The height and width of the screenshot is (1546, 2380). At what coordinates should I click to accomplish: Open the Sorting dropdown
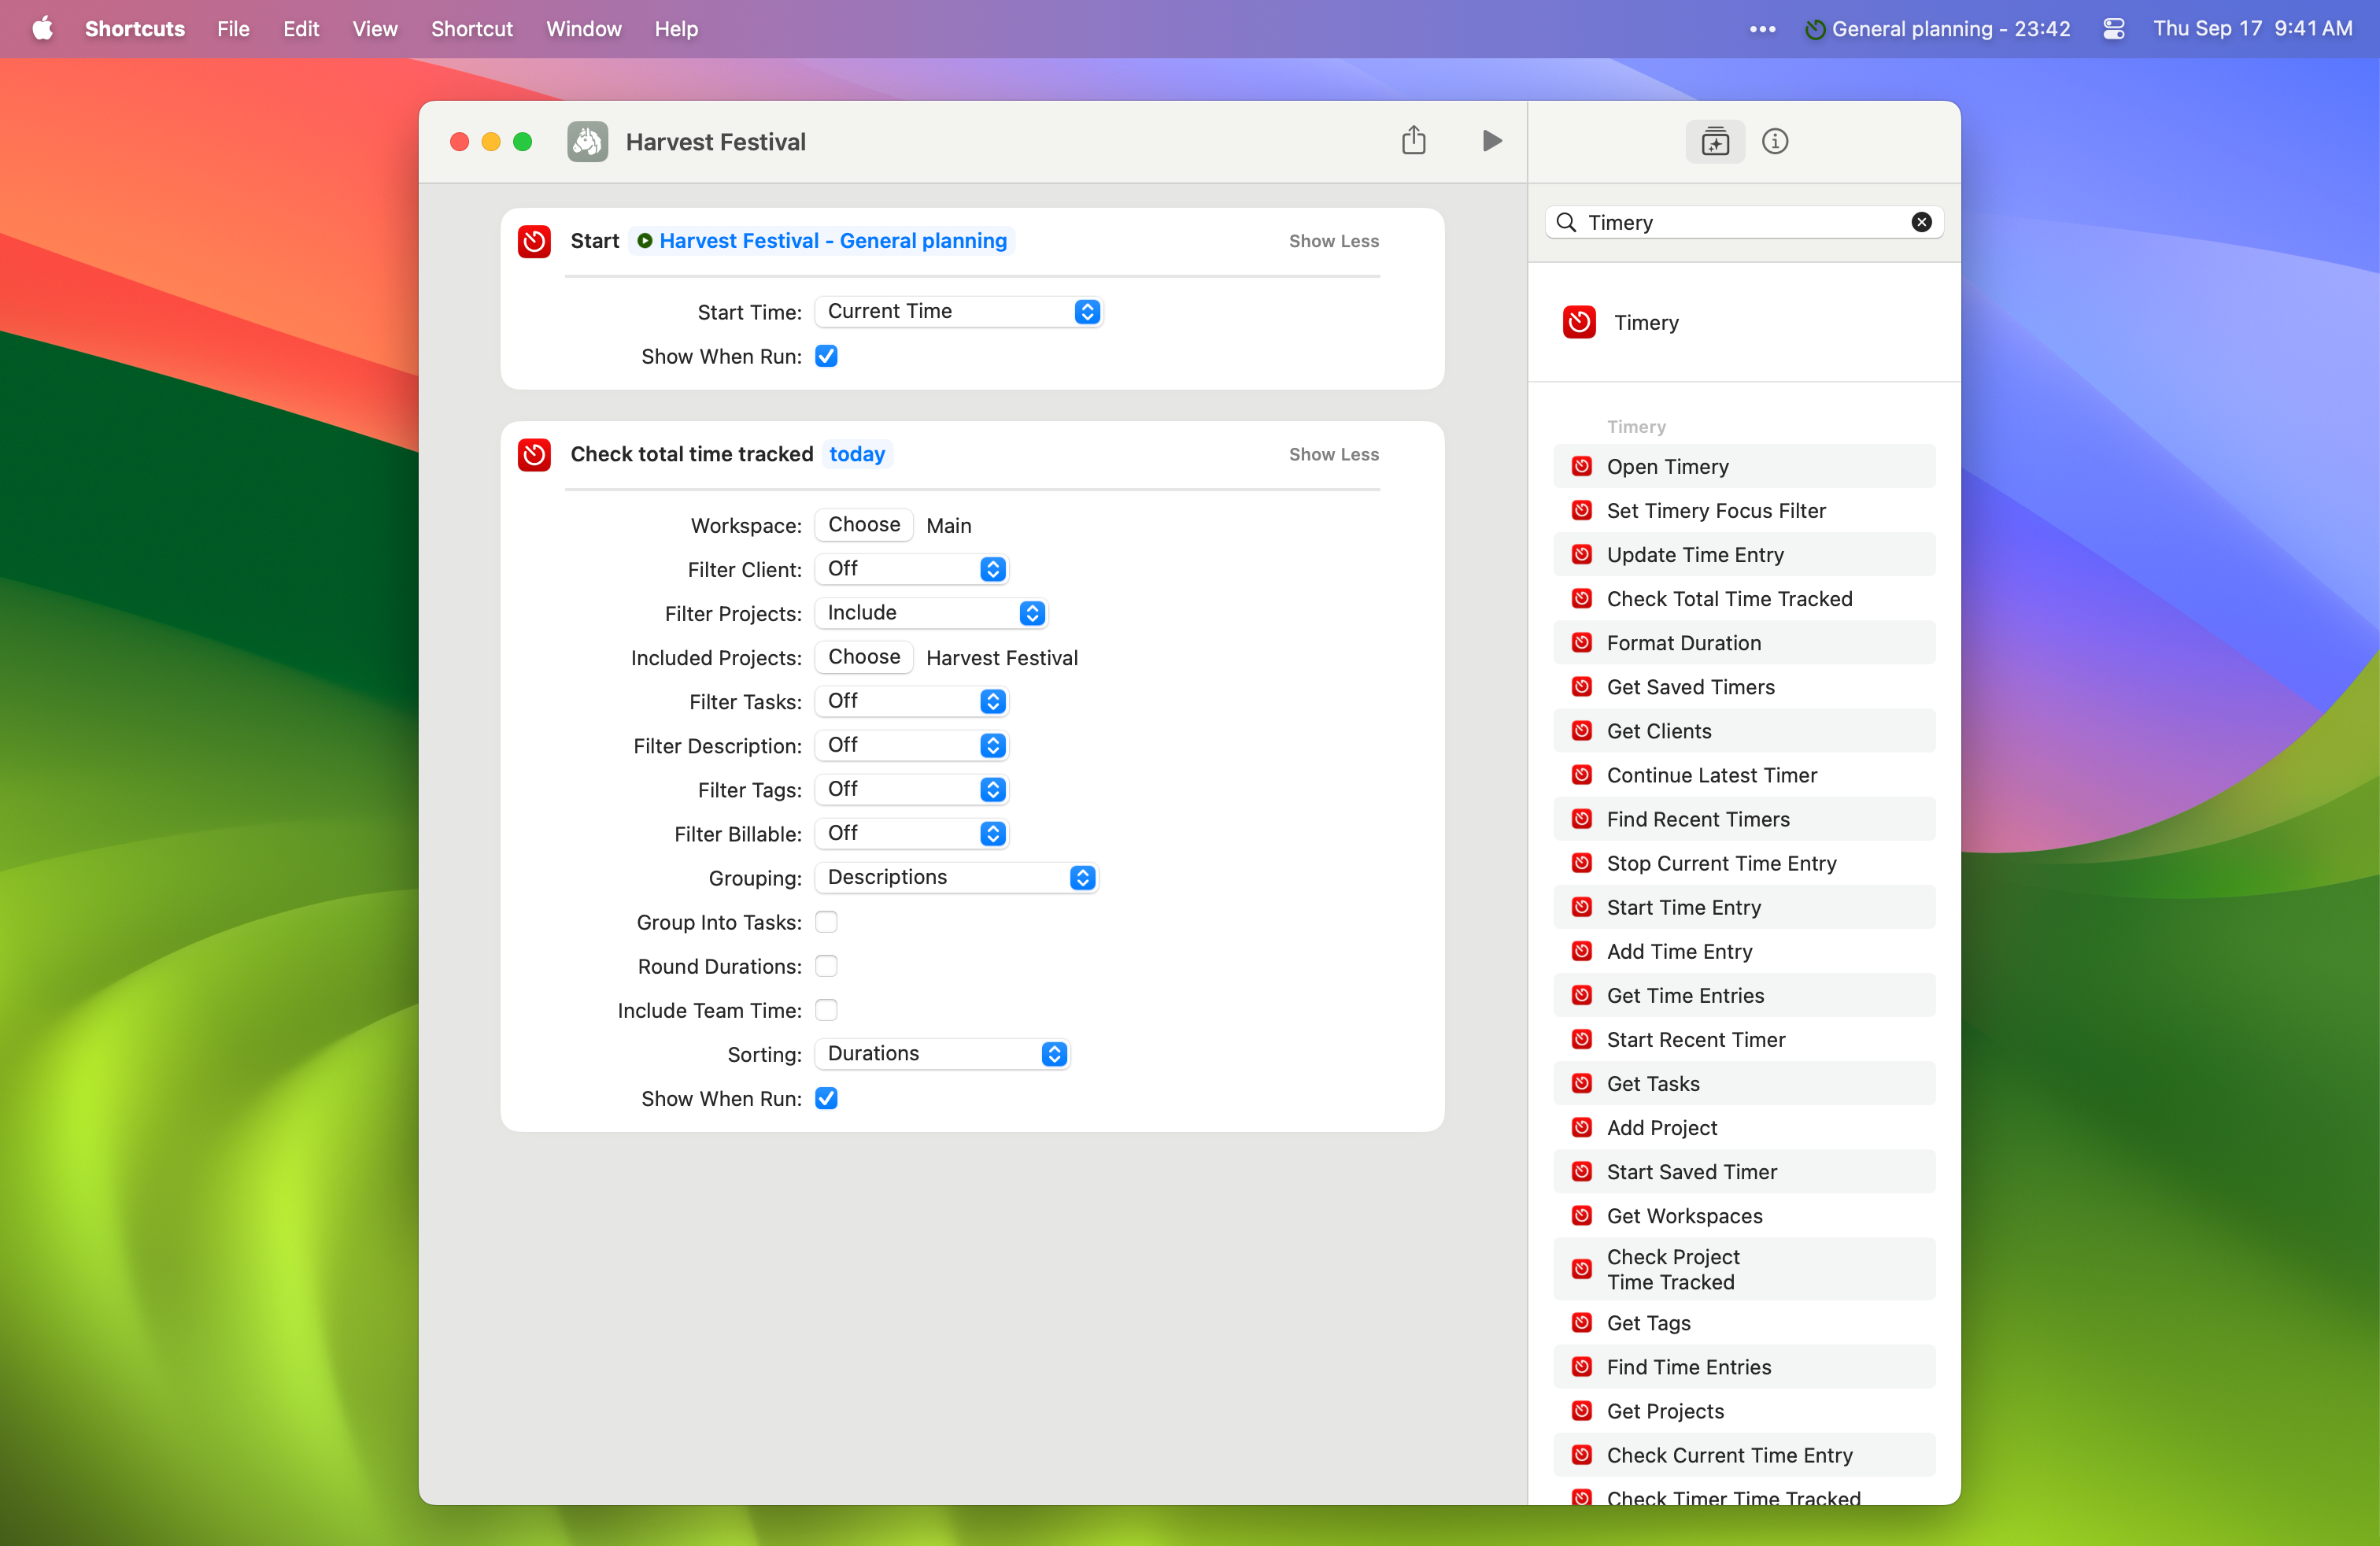942,1053
